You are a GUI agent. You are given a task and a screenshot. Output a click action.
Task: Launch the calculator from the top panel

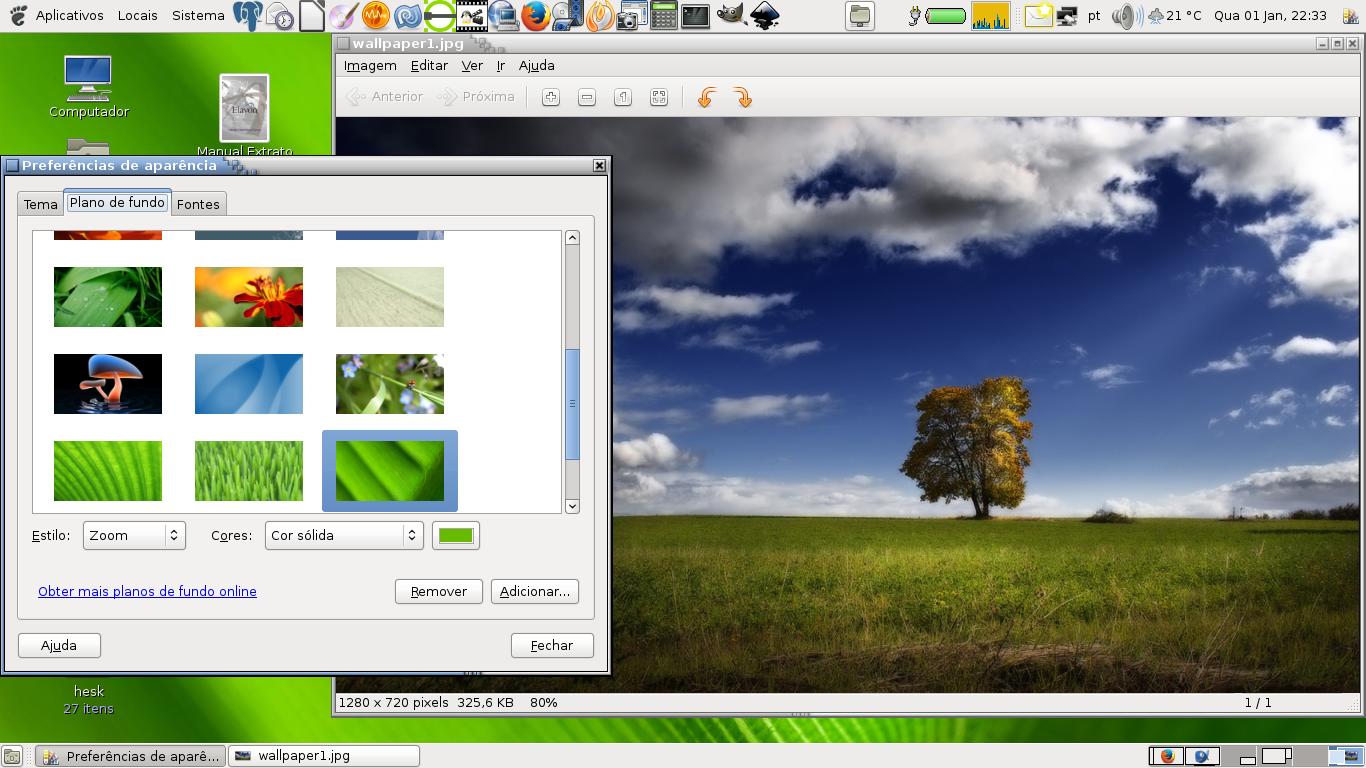(x=663, y=15)
